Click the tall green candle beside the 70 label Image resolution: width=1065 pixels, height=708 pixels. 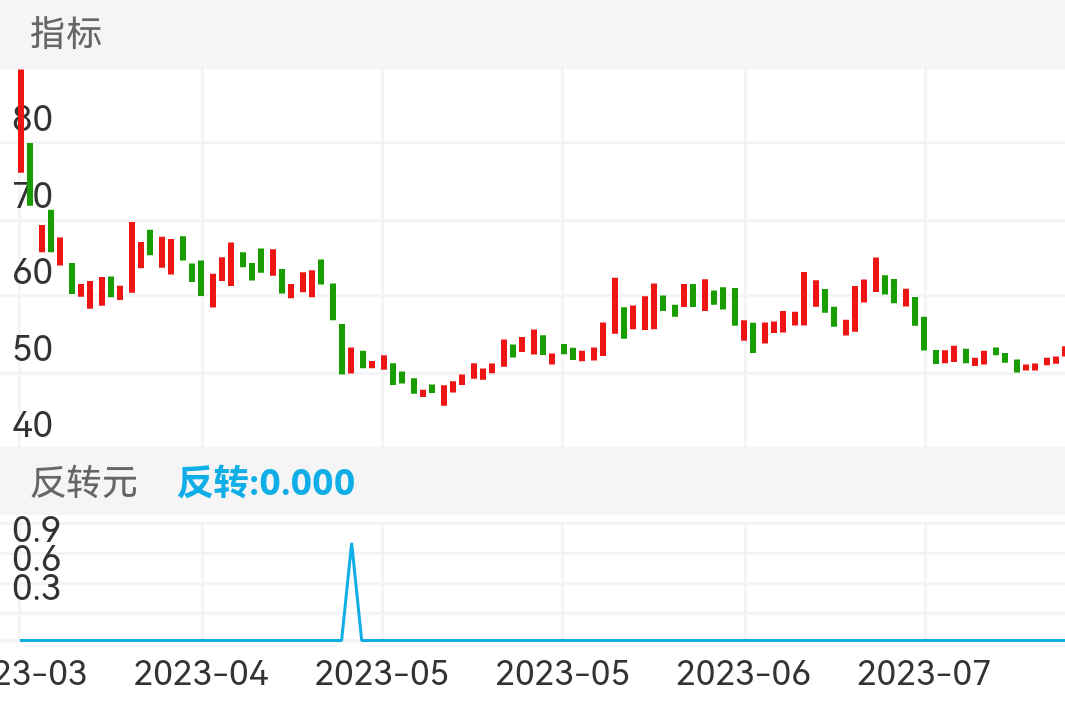[30, 174]
